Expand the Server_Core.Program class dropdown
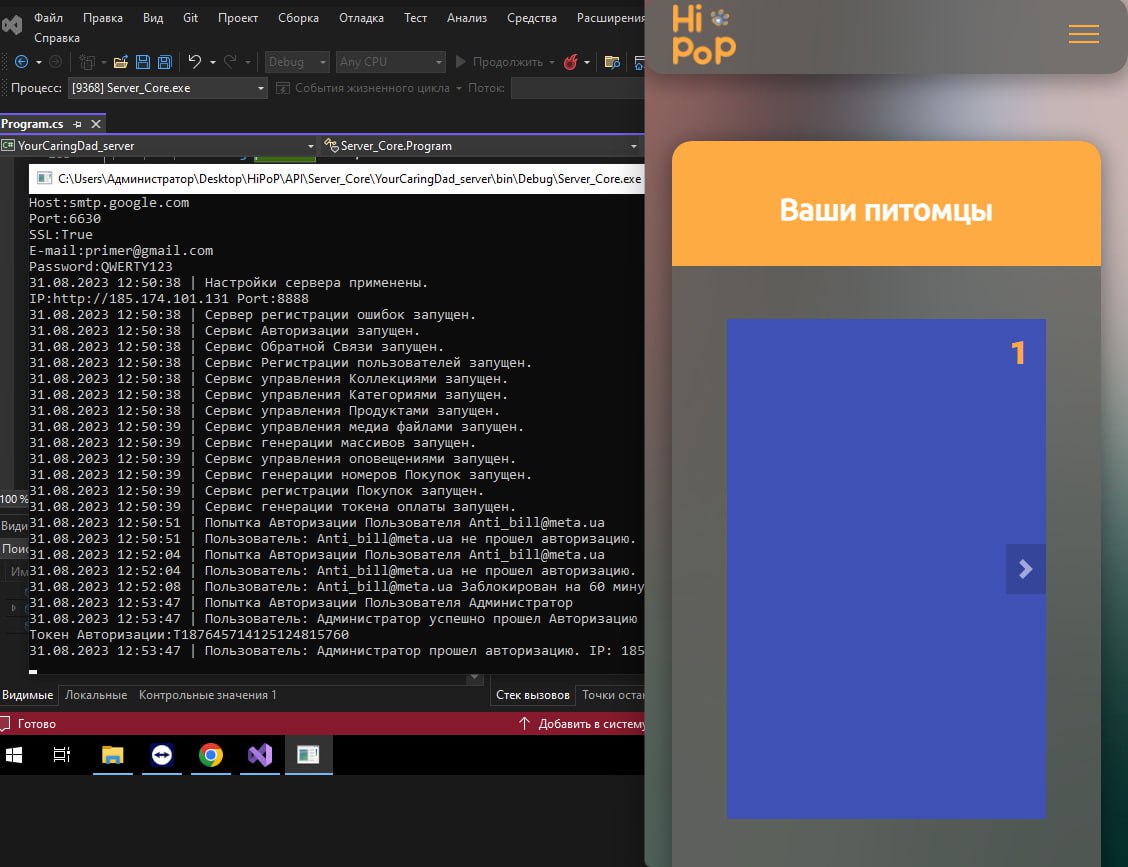The height and width of the screenshot is (867, 1128). (x=481, y=145)
